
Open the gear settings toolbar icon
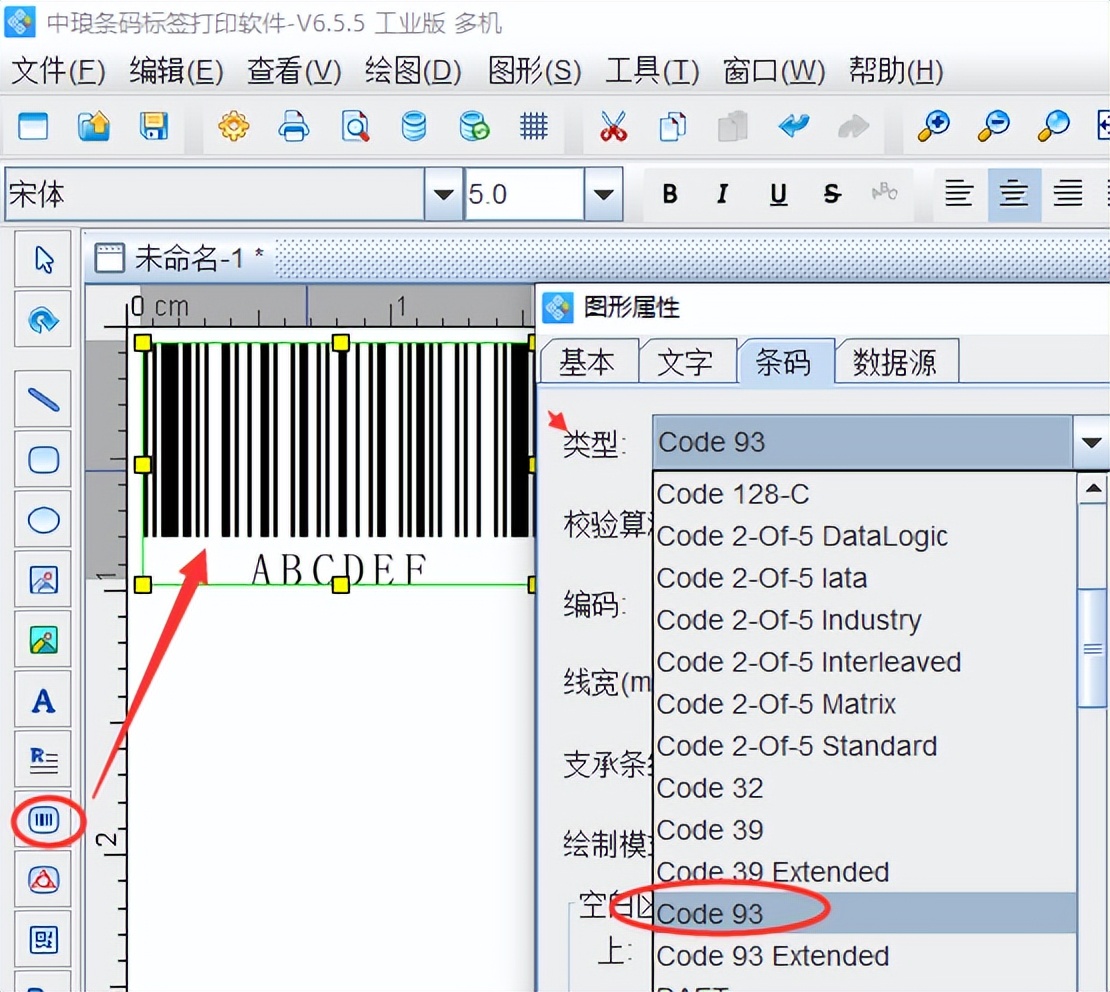click(x=233, y=127)
